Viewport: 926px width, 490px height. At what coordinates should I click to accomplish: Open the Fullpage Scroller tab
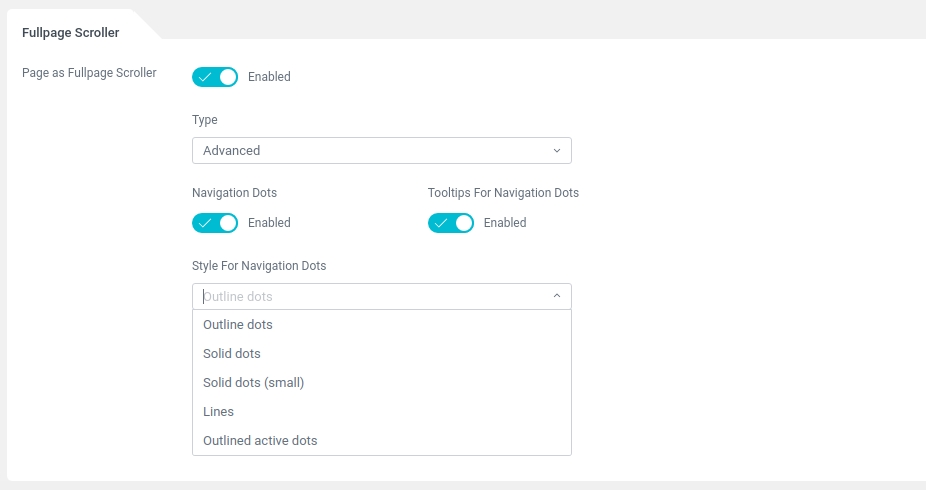click(71, 33)
